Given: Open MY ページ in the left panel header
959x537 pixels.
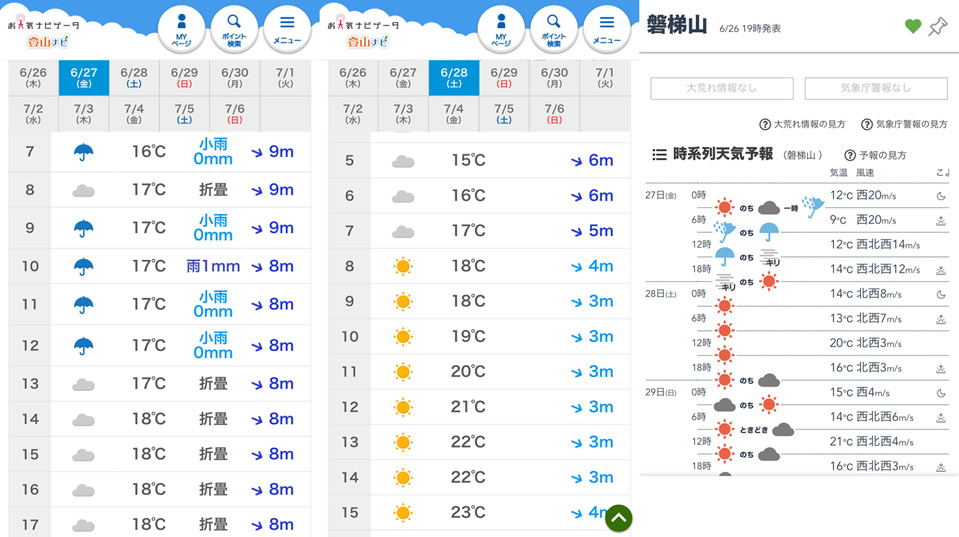Looking at the screenshot, I should tap(181, 30).
